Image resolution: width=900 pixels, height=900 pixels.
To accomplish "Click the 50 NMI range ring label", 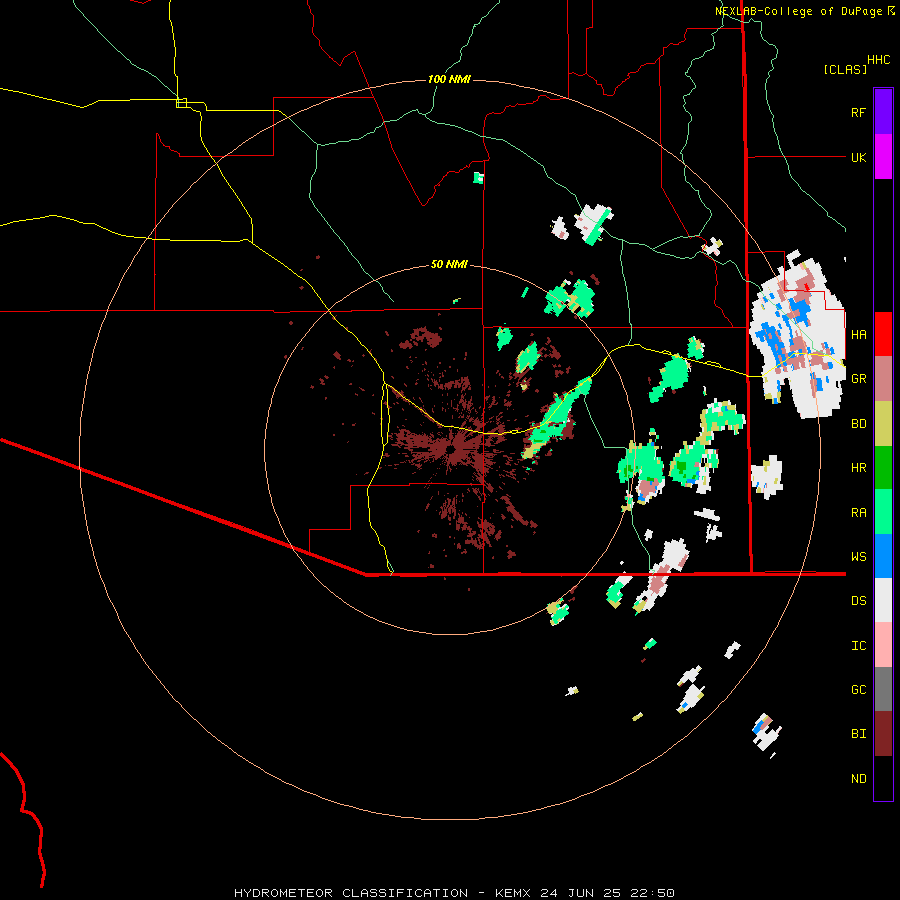I will coord(449,264).
